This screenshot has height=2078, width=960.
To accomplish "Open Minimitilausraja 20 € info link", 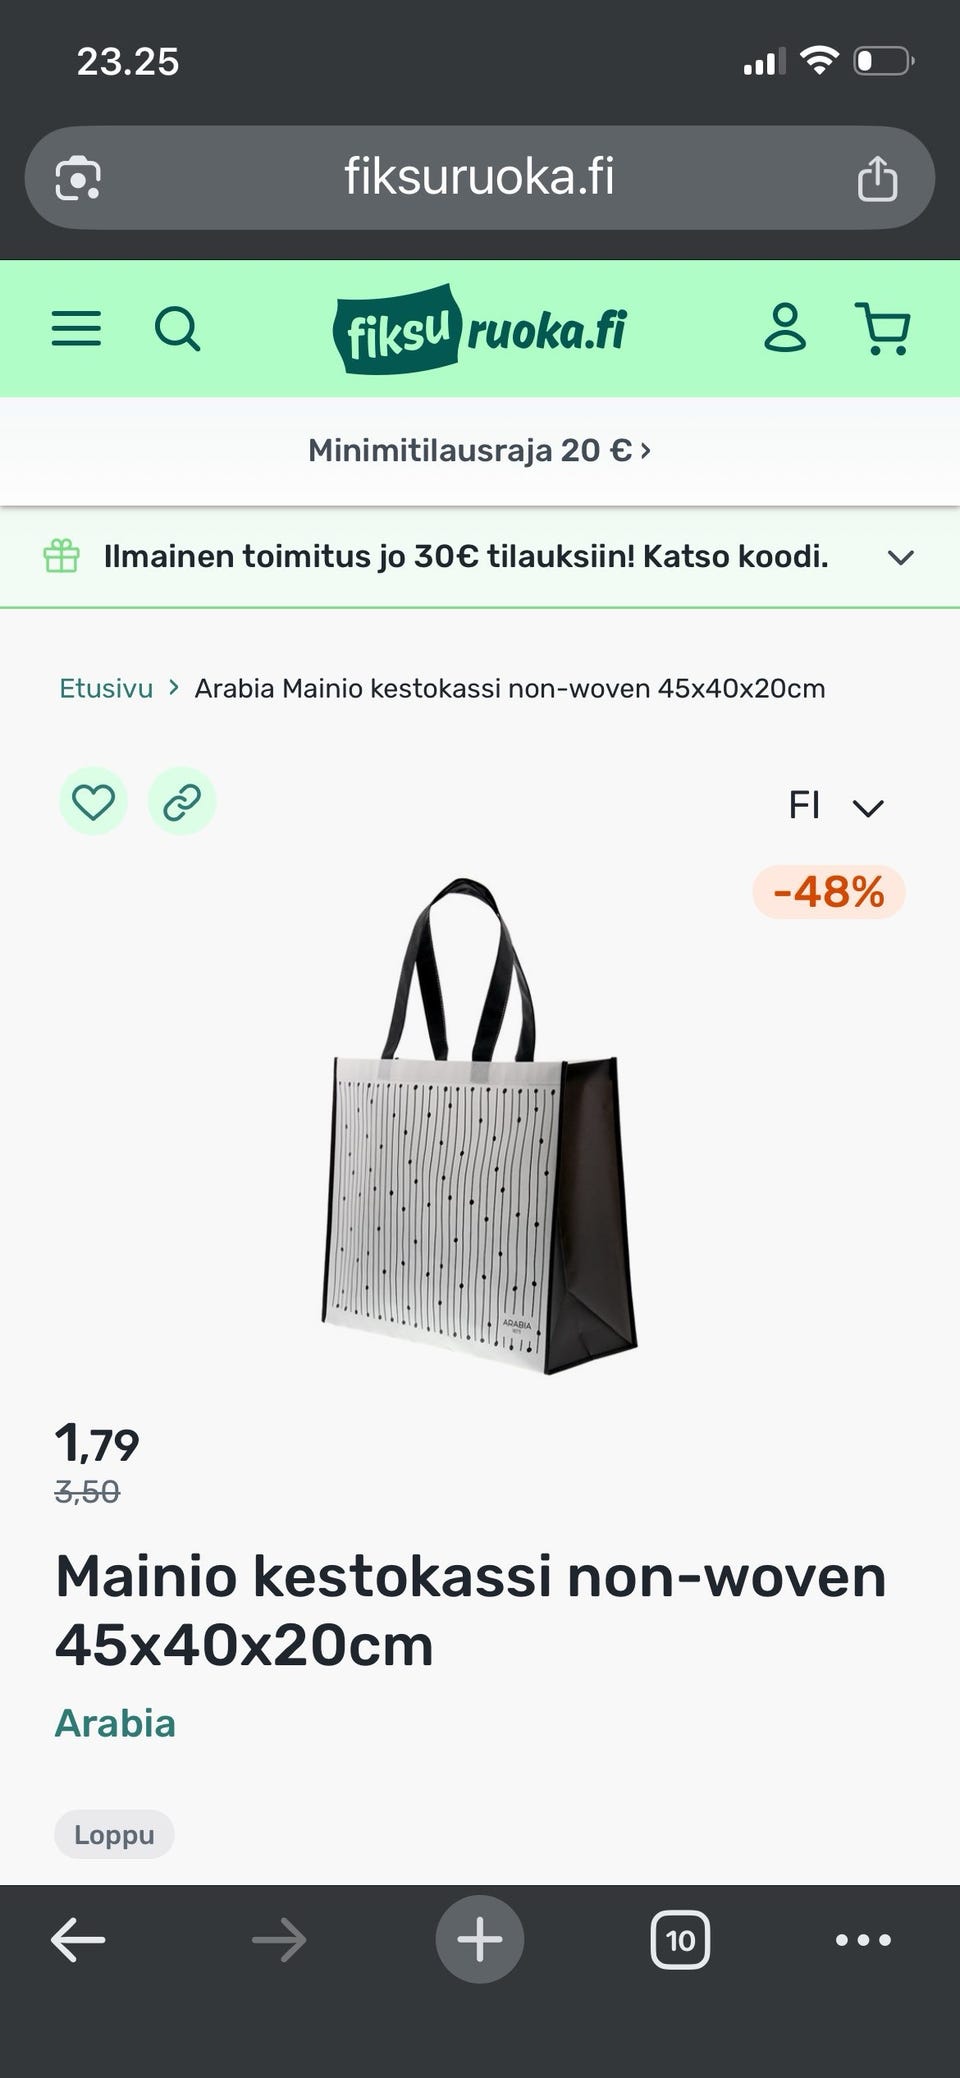I will [x=480, y=451].
